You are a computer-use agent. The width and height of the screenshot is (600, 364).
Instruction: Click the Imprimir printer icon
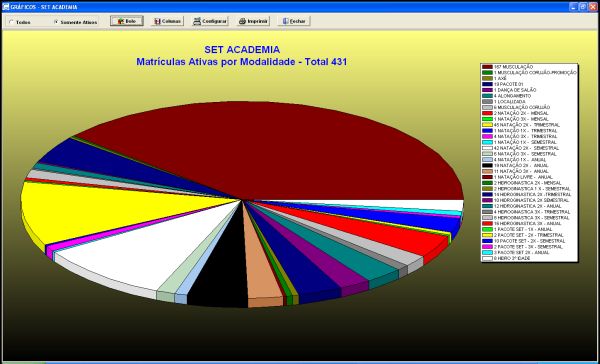(242, 21)
